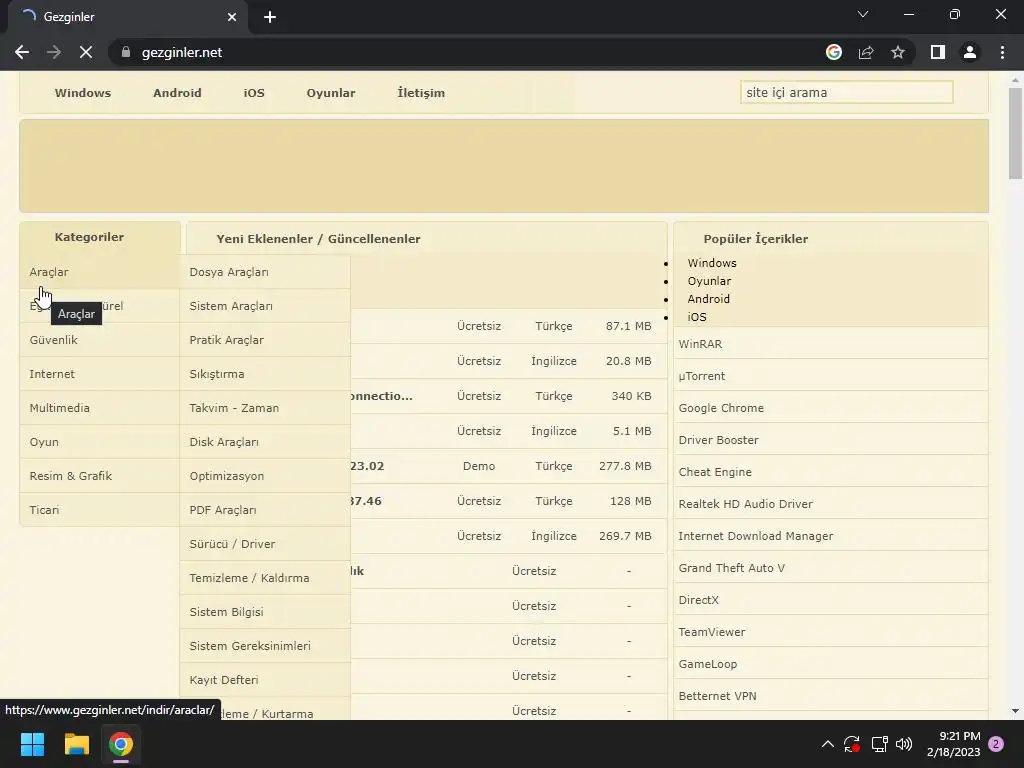Focus the 'site içi arama' search box

(x=846, y=92)
